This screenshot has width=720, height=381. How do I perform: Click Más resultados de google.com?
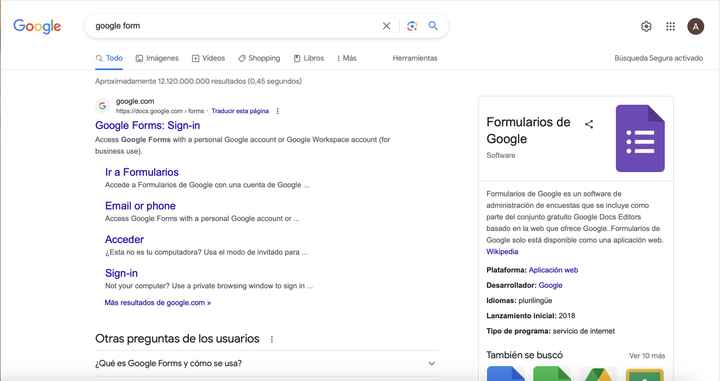tap(158, 303)
